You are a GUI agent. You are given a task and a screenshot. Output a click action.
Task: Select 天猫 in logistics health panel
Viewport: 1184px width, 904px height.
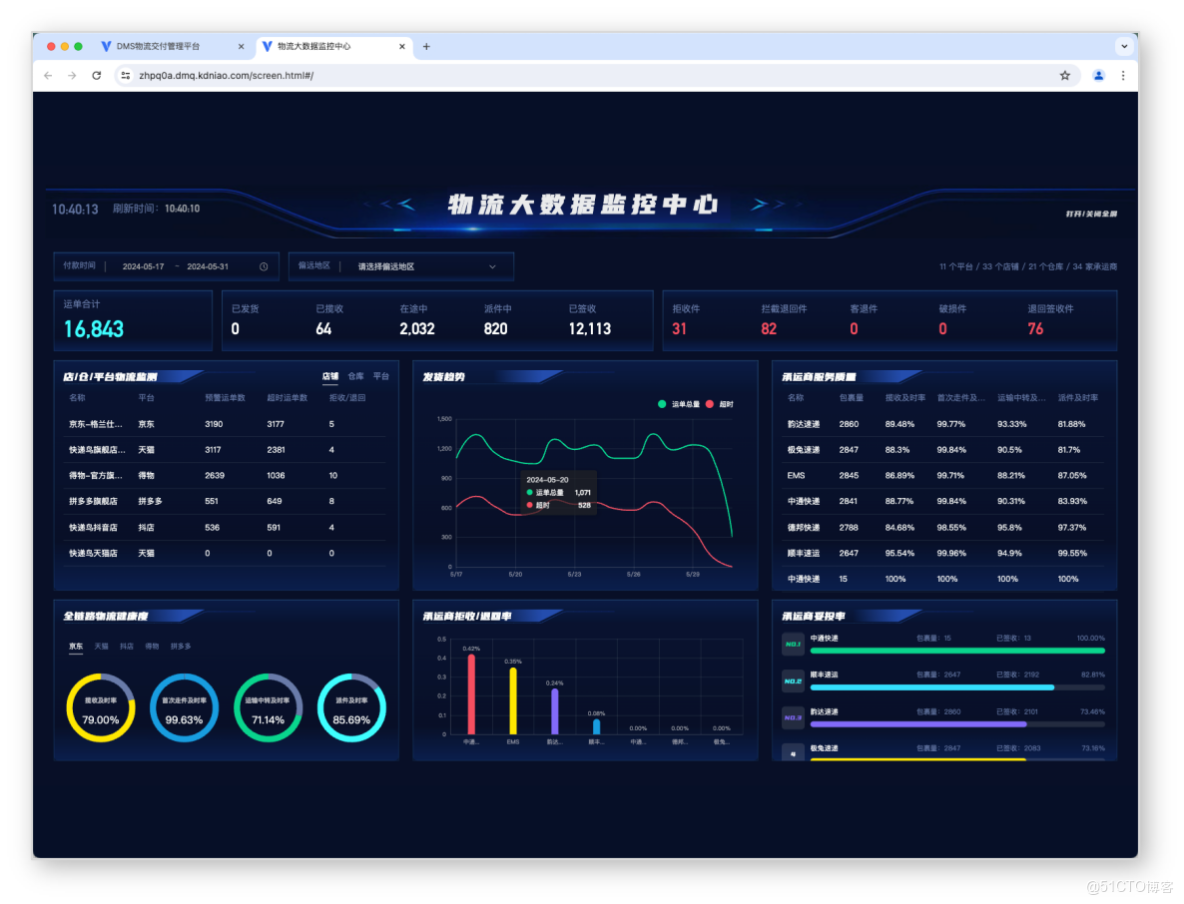[101, 646]
